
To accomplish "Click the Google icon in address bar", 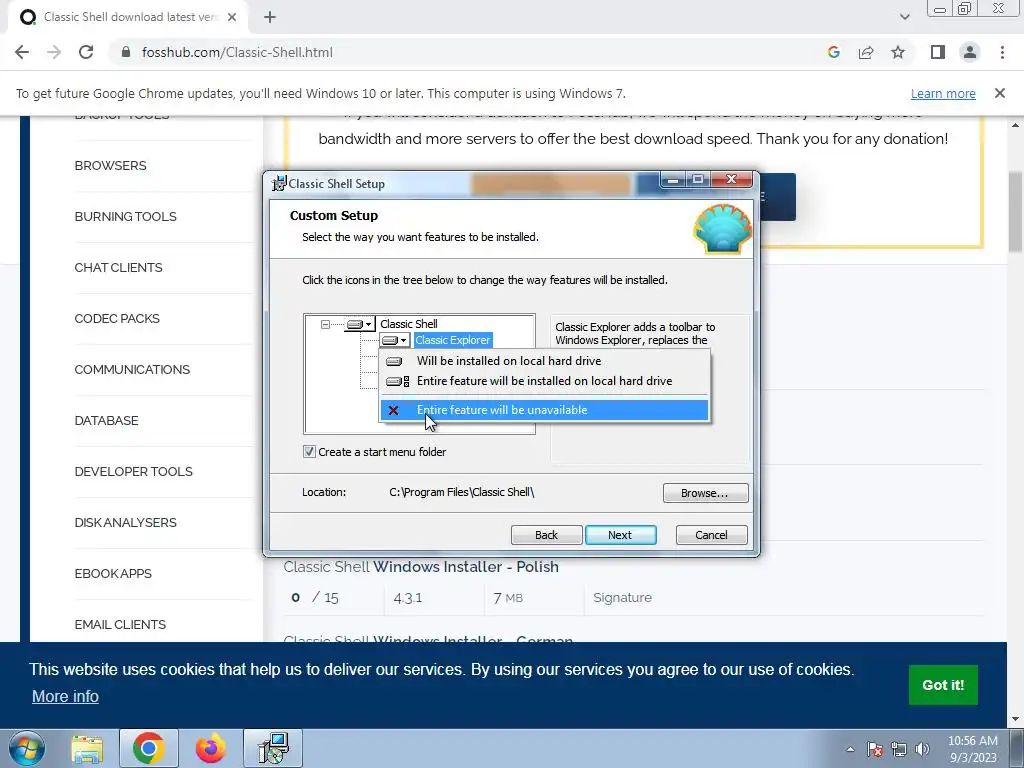I will coord(833,52).
